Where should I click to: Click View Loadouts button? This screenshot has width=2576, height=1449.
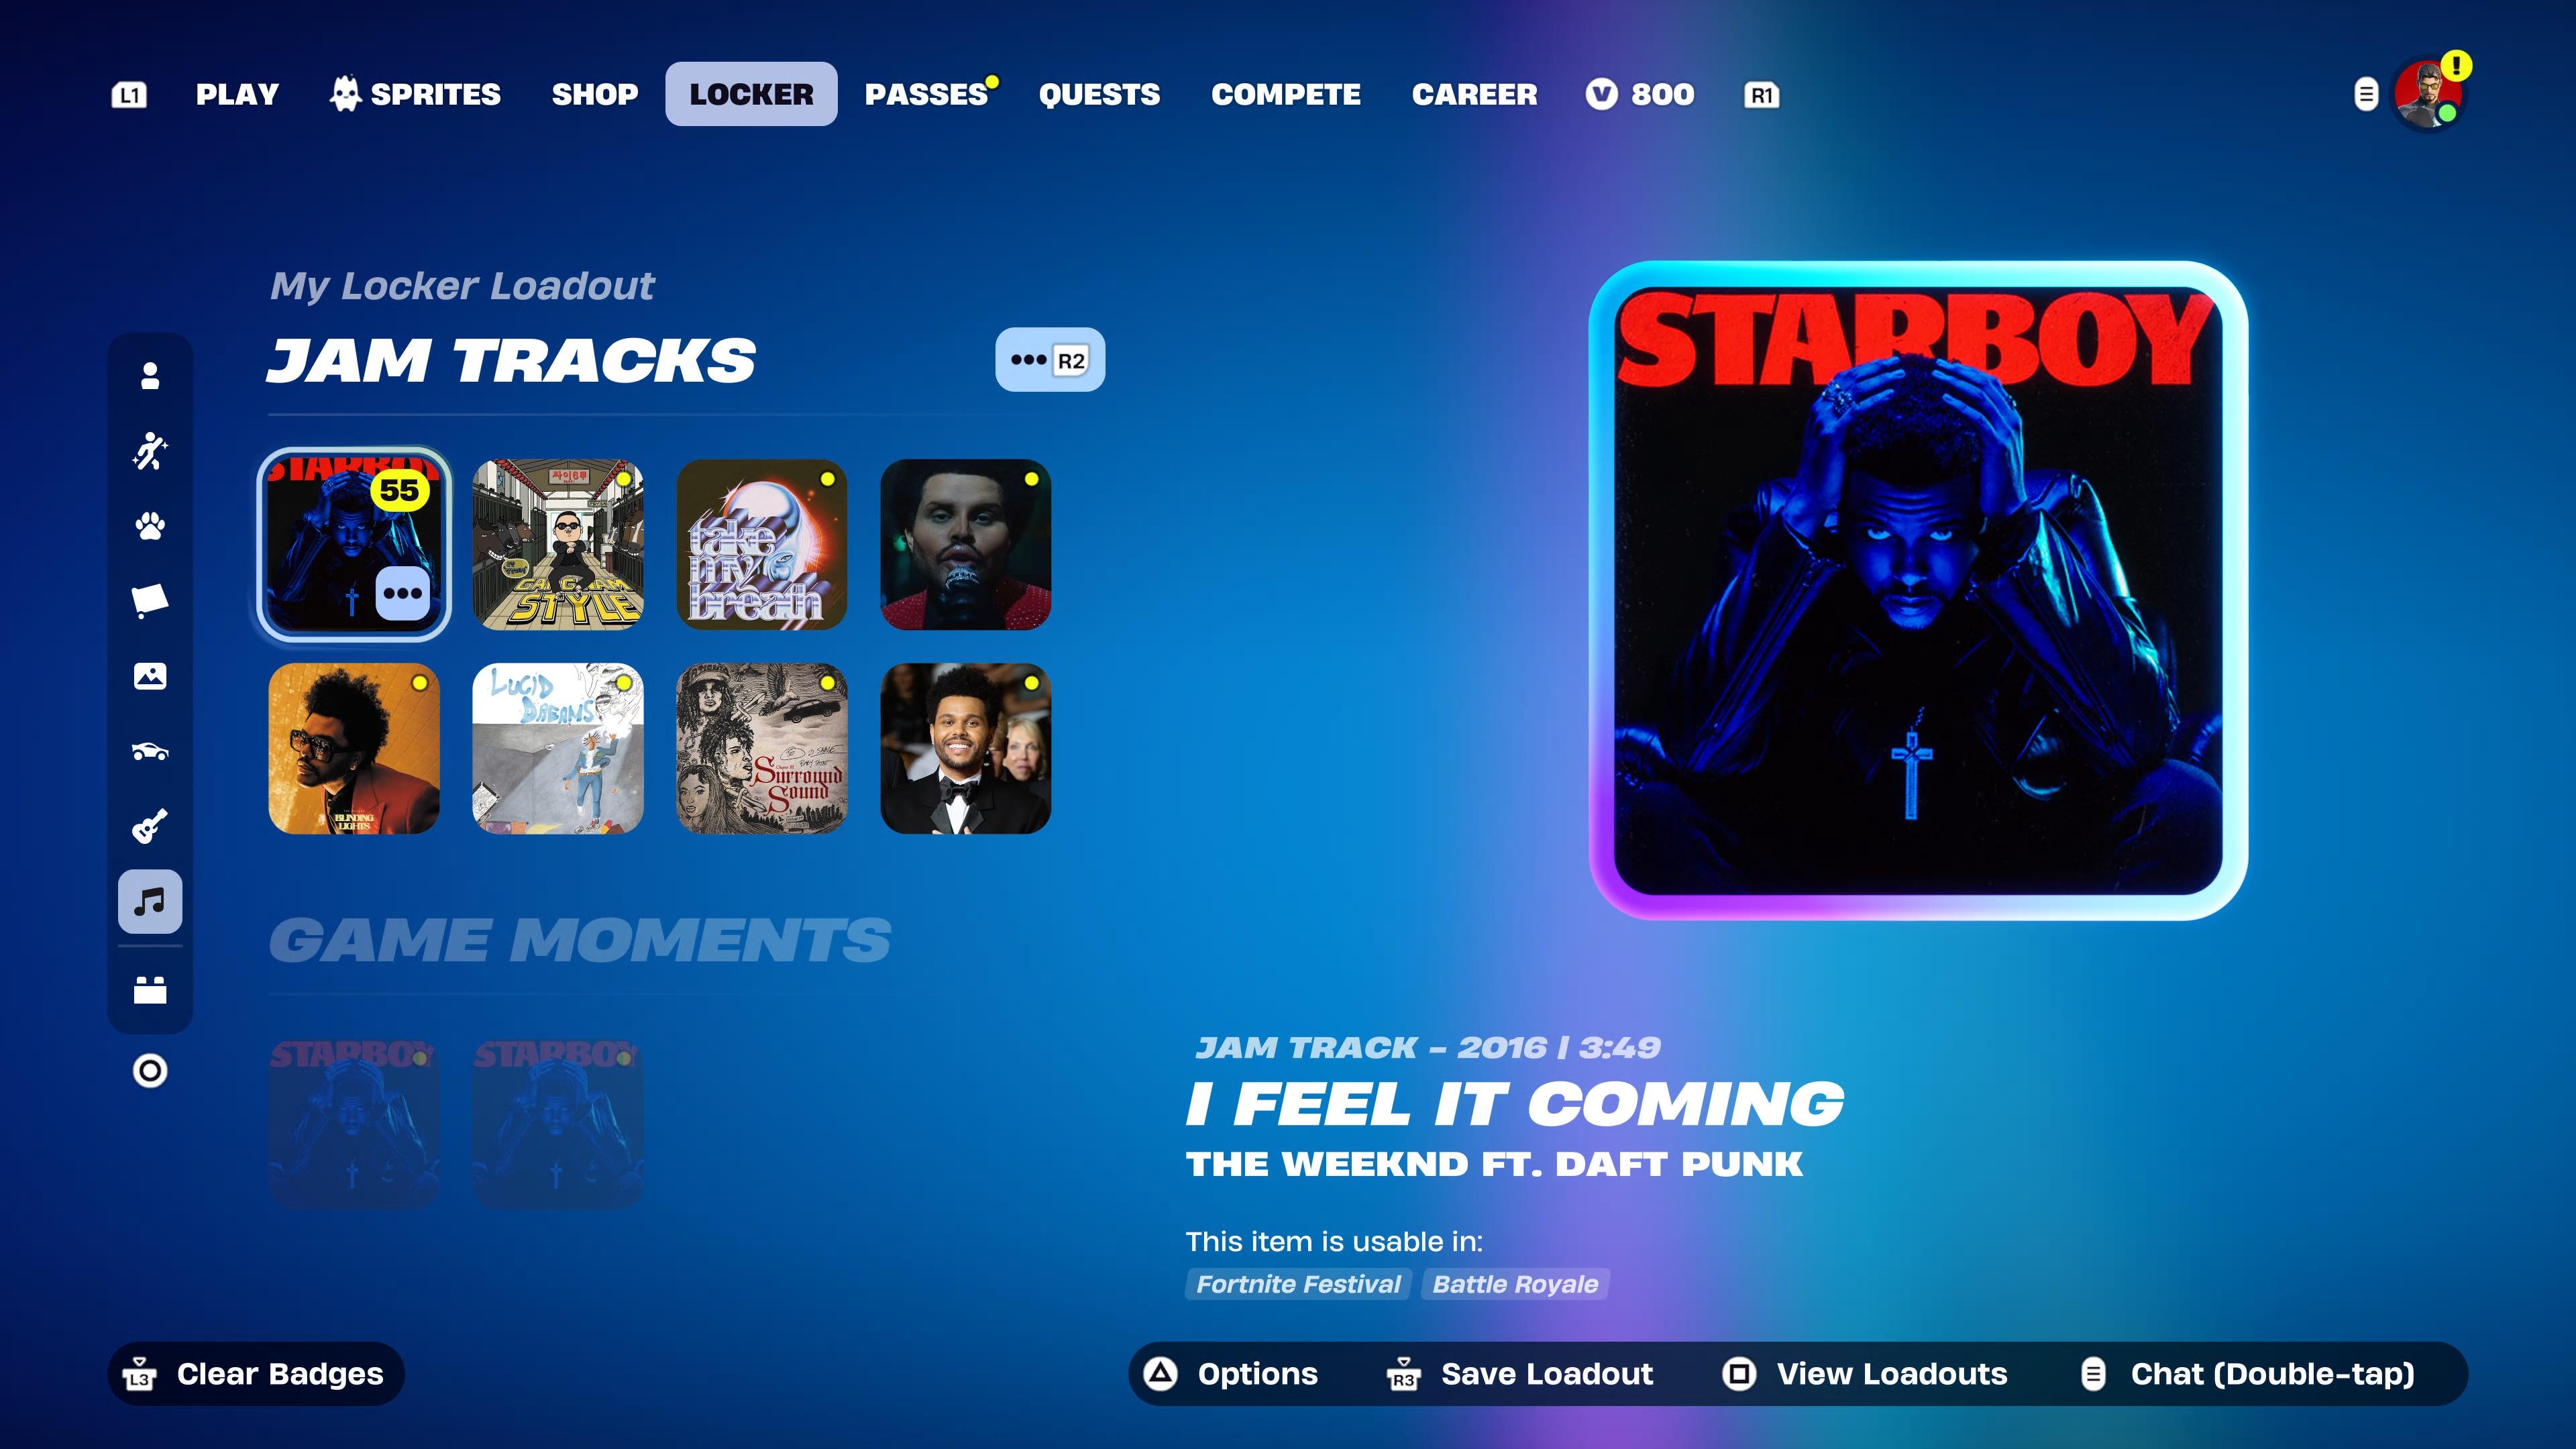(x=1865, y=1374)
